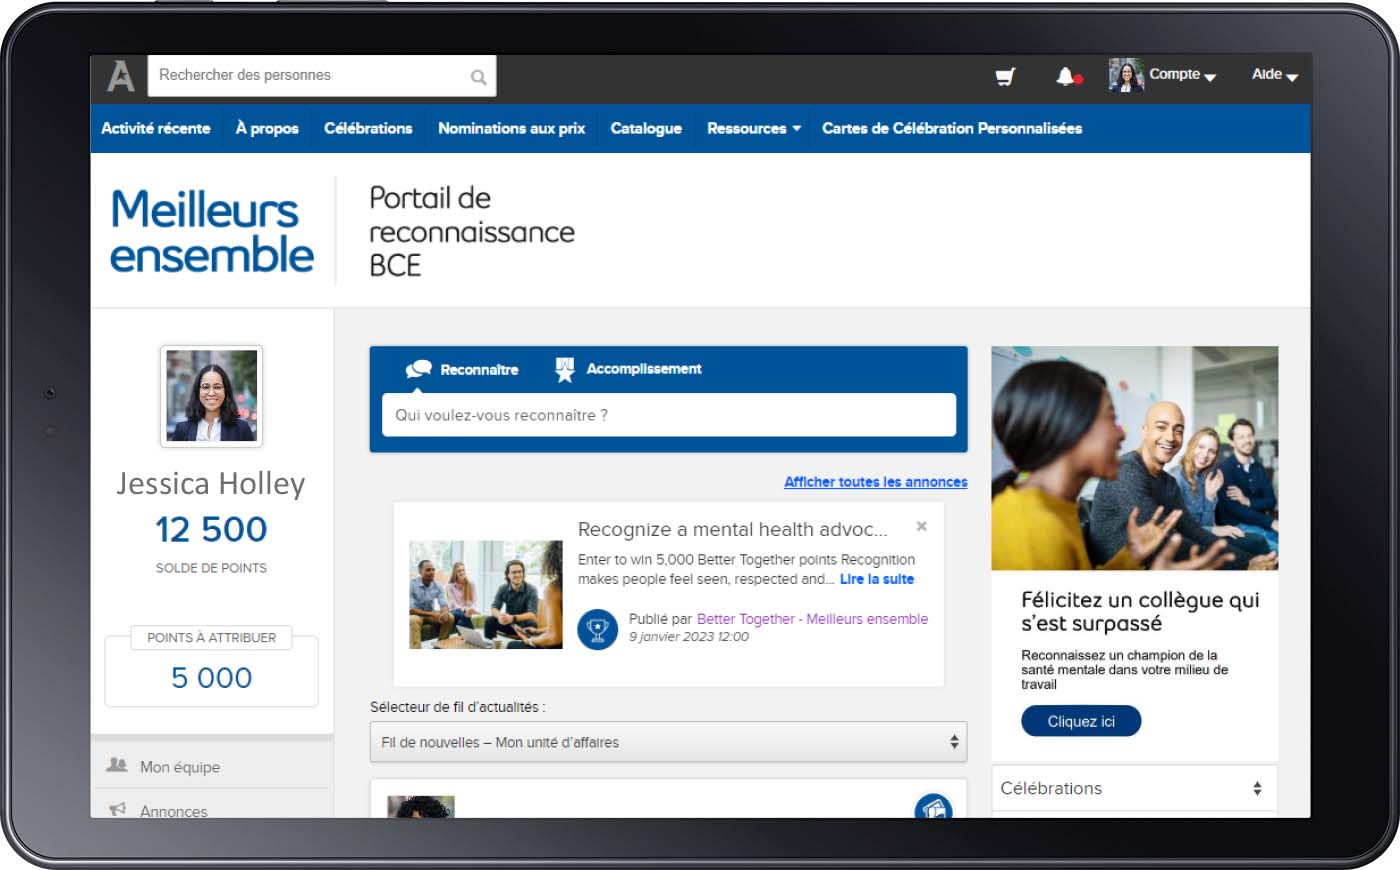Expand the Ressources dropdown menu
Image resolution: width=1400 pixels, height=870 pixels.
[x=754, y=128]
